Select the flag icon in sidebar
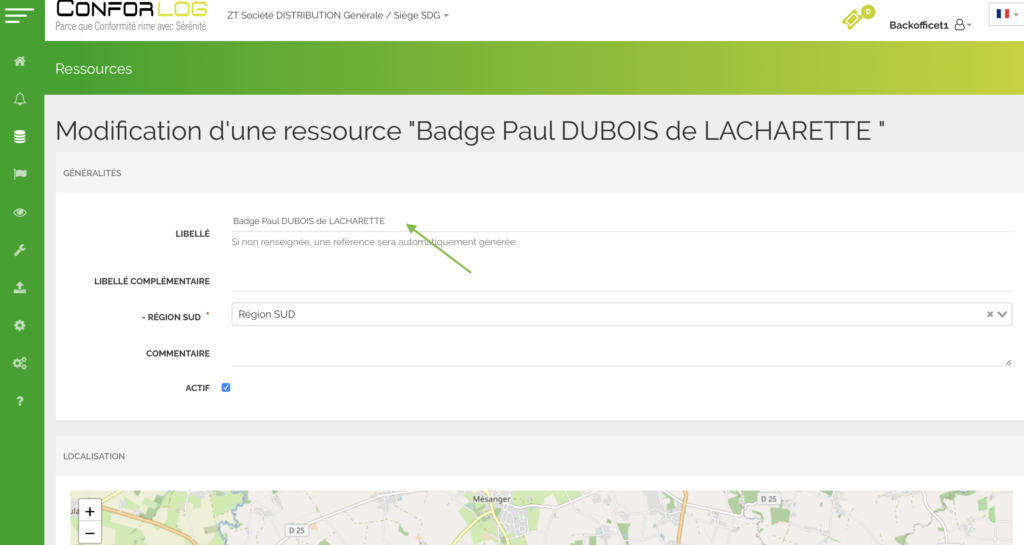 pos(20,174)
